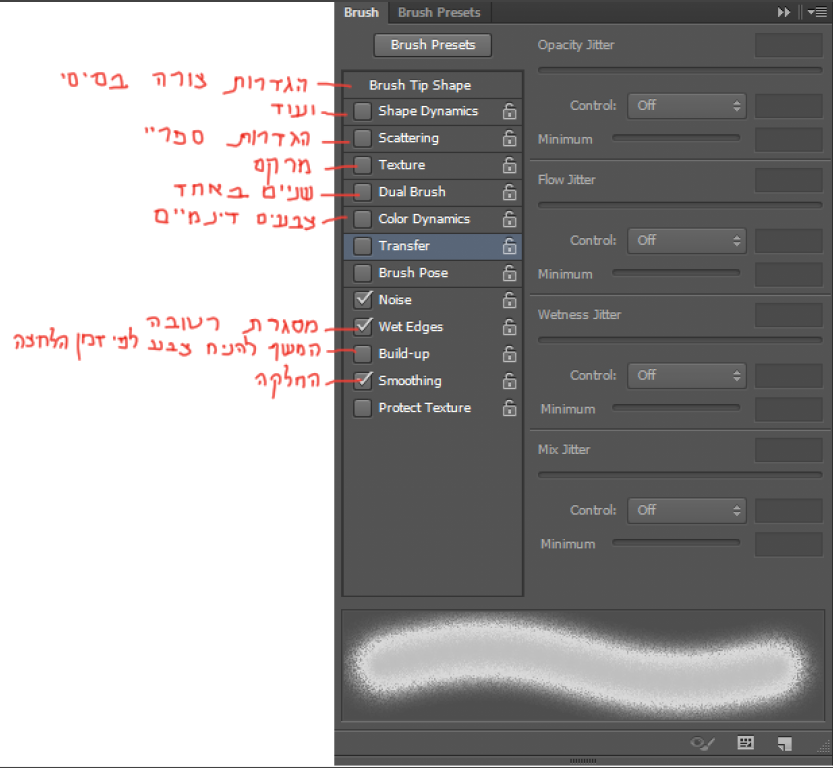The height and width of the screenshot is (768, 833).
Task: Click the Wetness Jitter slider
Action: coord(680,340)
